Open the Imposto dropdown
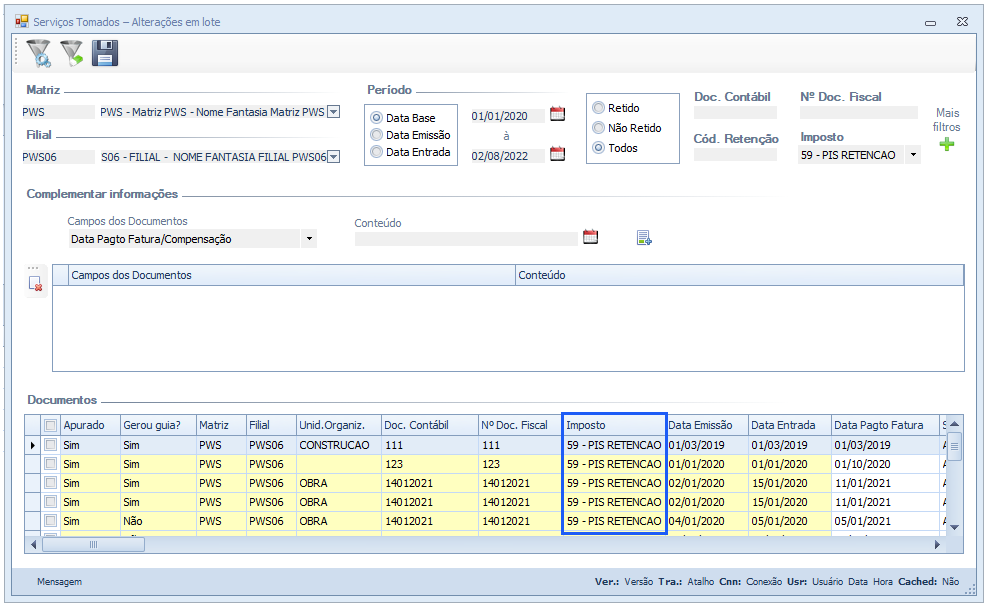The height and width of the screenshot is (604, 986). [913, 155]
